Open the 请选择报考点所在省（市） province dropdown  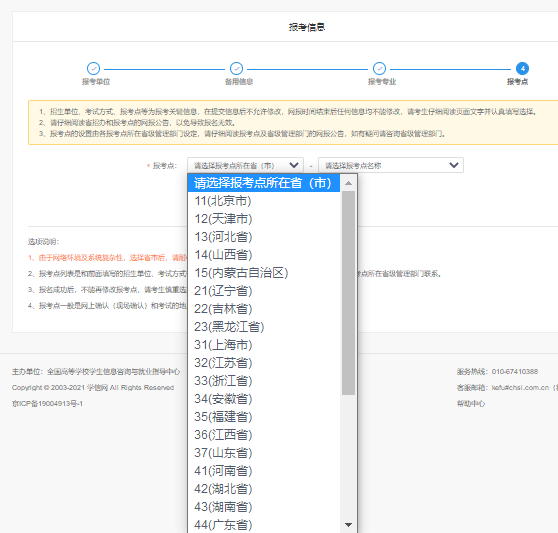click(x=245, y=165)
